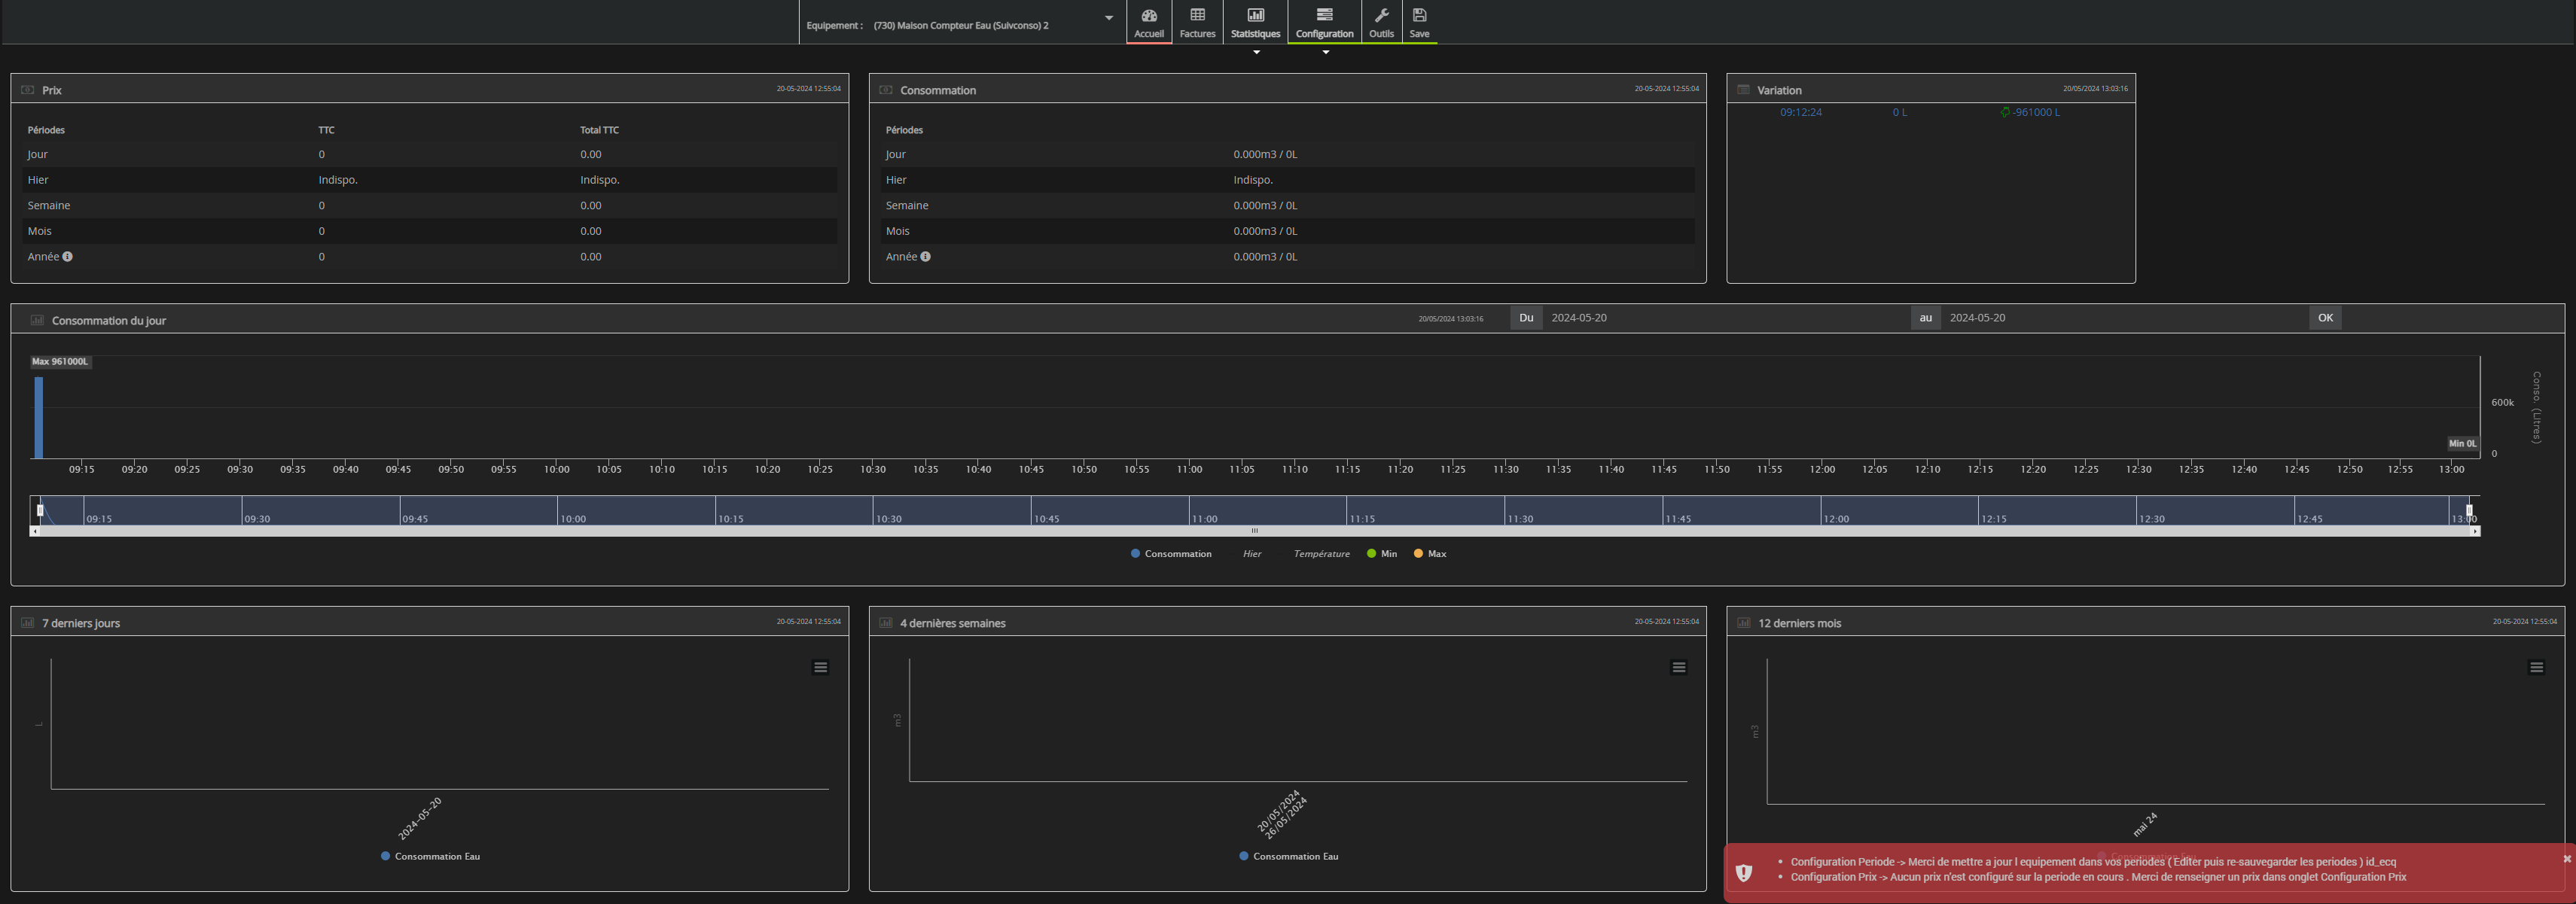Open the 12 derniers mois chart menu
The image size is (2576, 904).
click(2536, 668)
